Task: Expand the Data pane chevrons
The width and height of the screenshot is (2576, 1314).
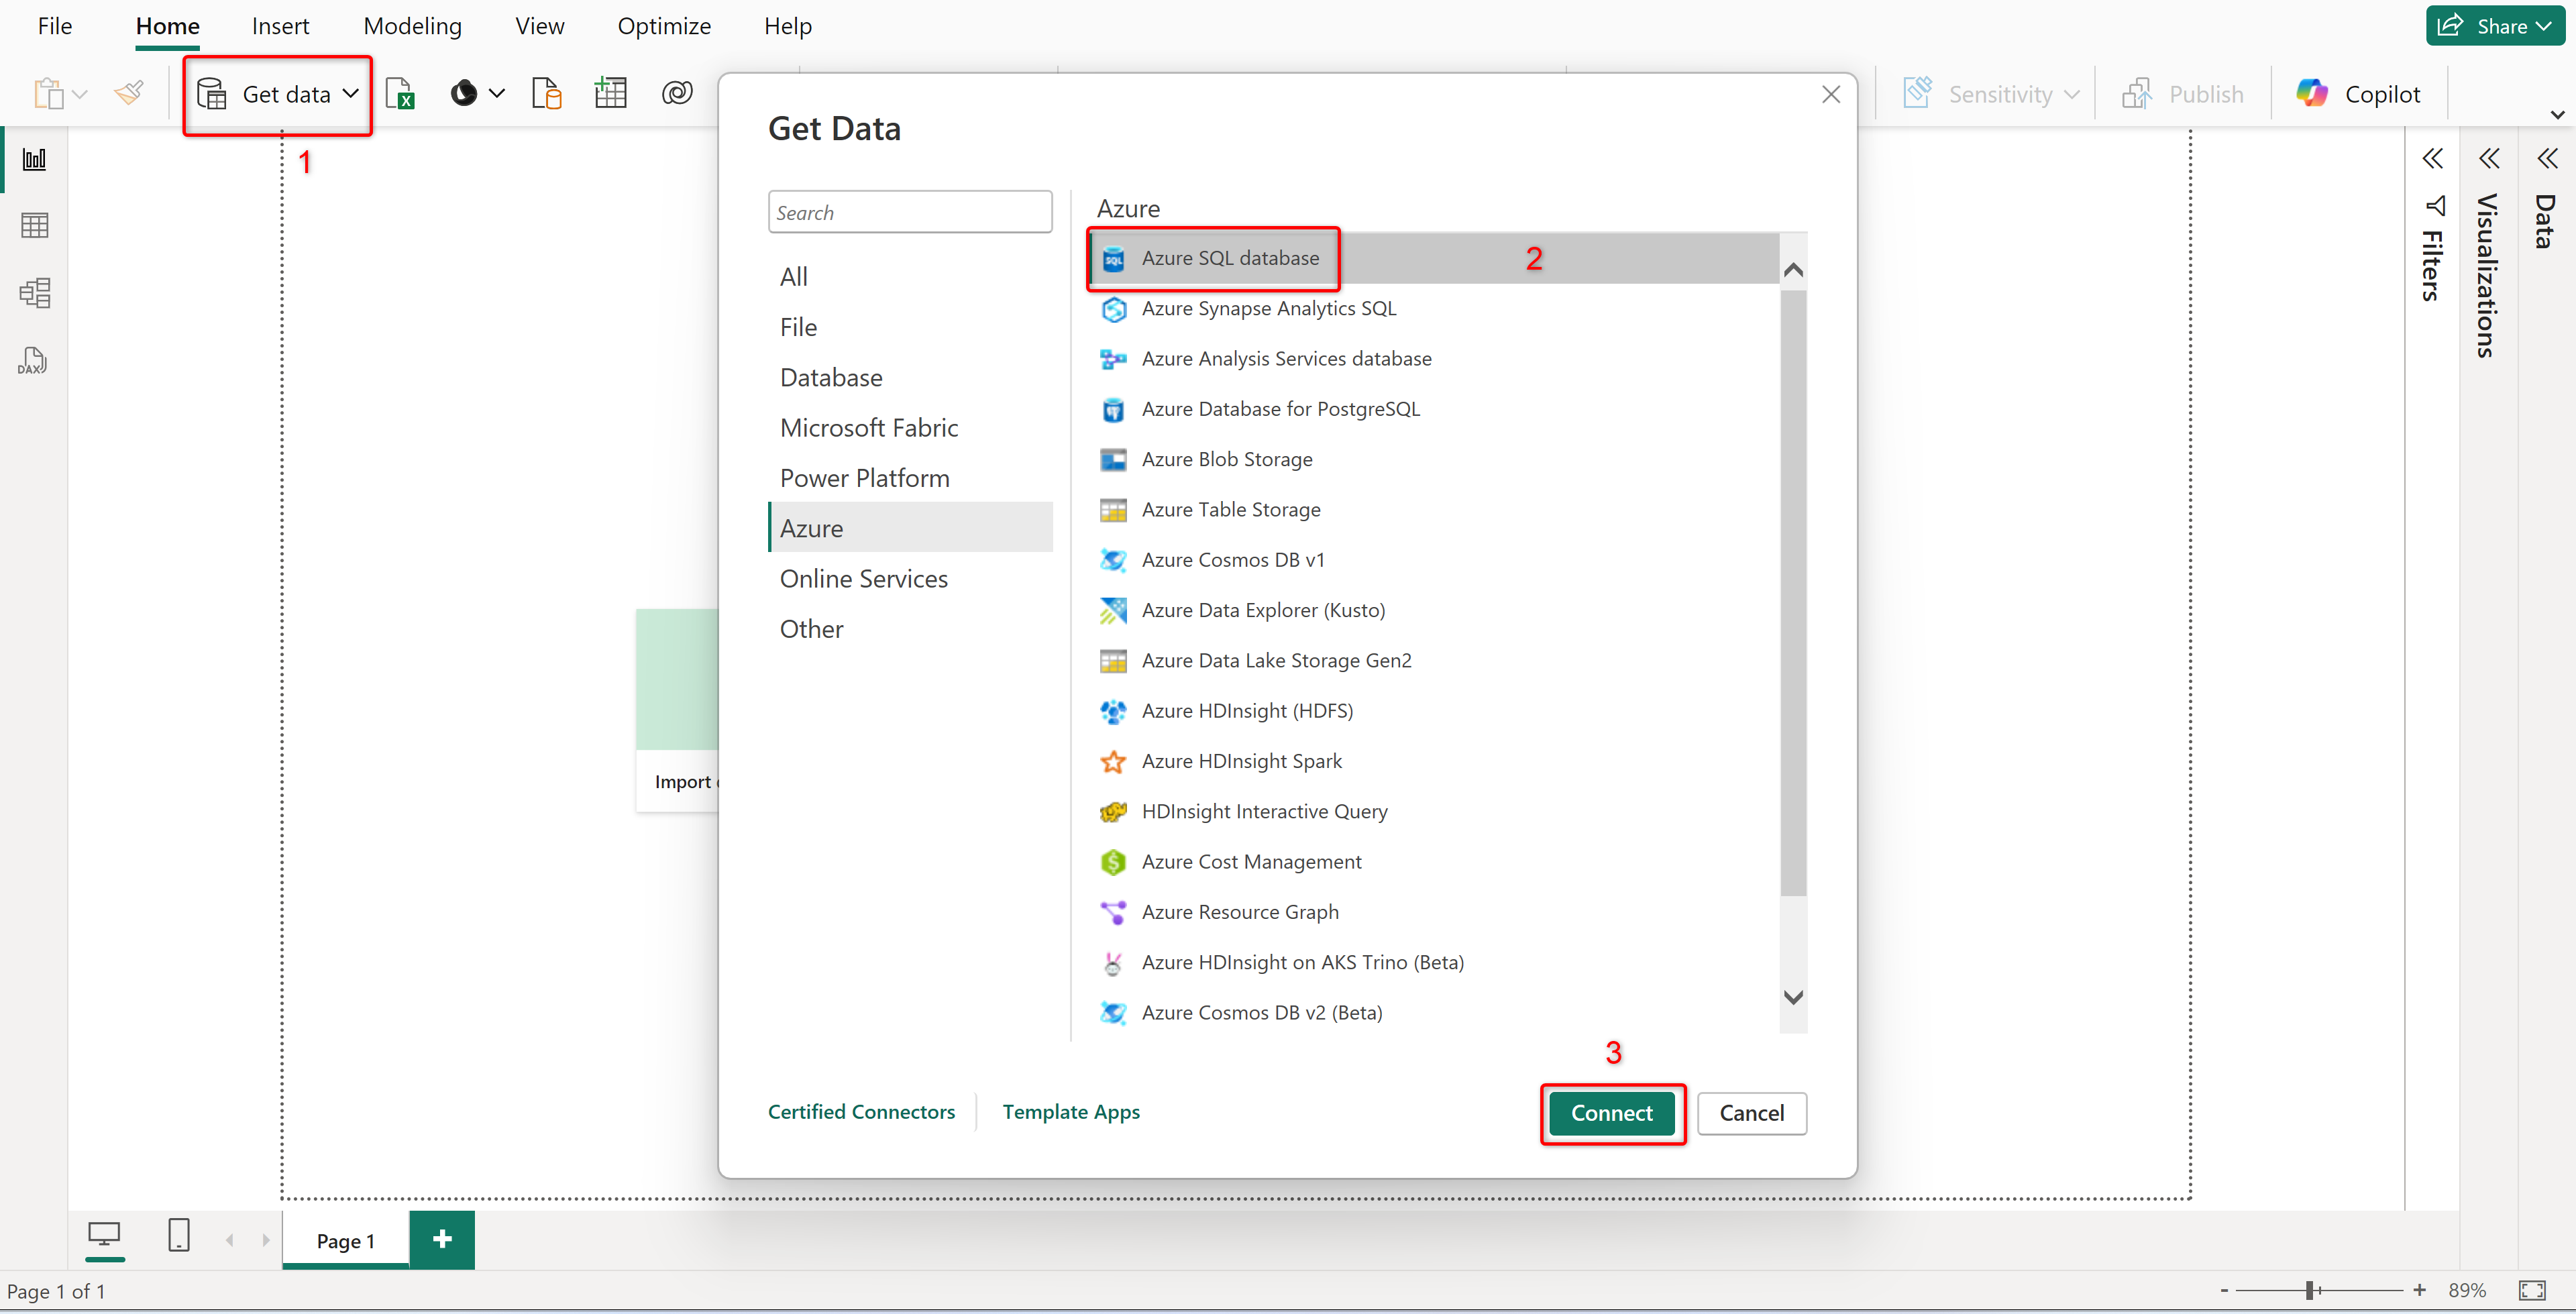Action: coord(2546,158)
